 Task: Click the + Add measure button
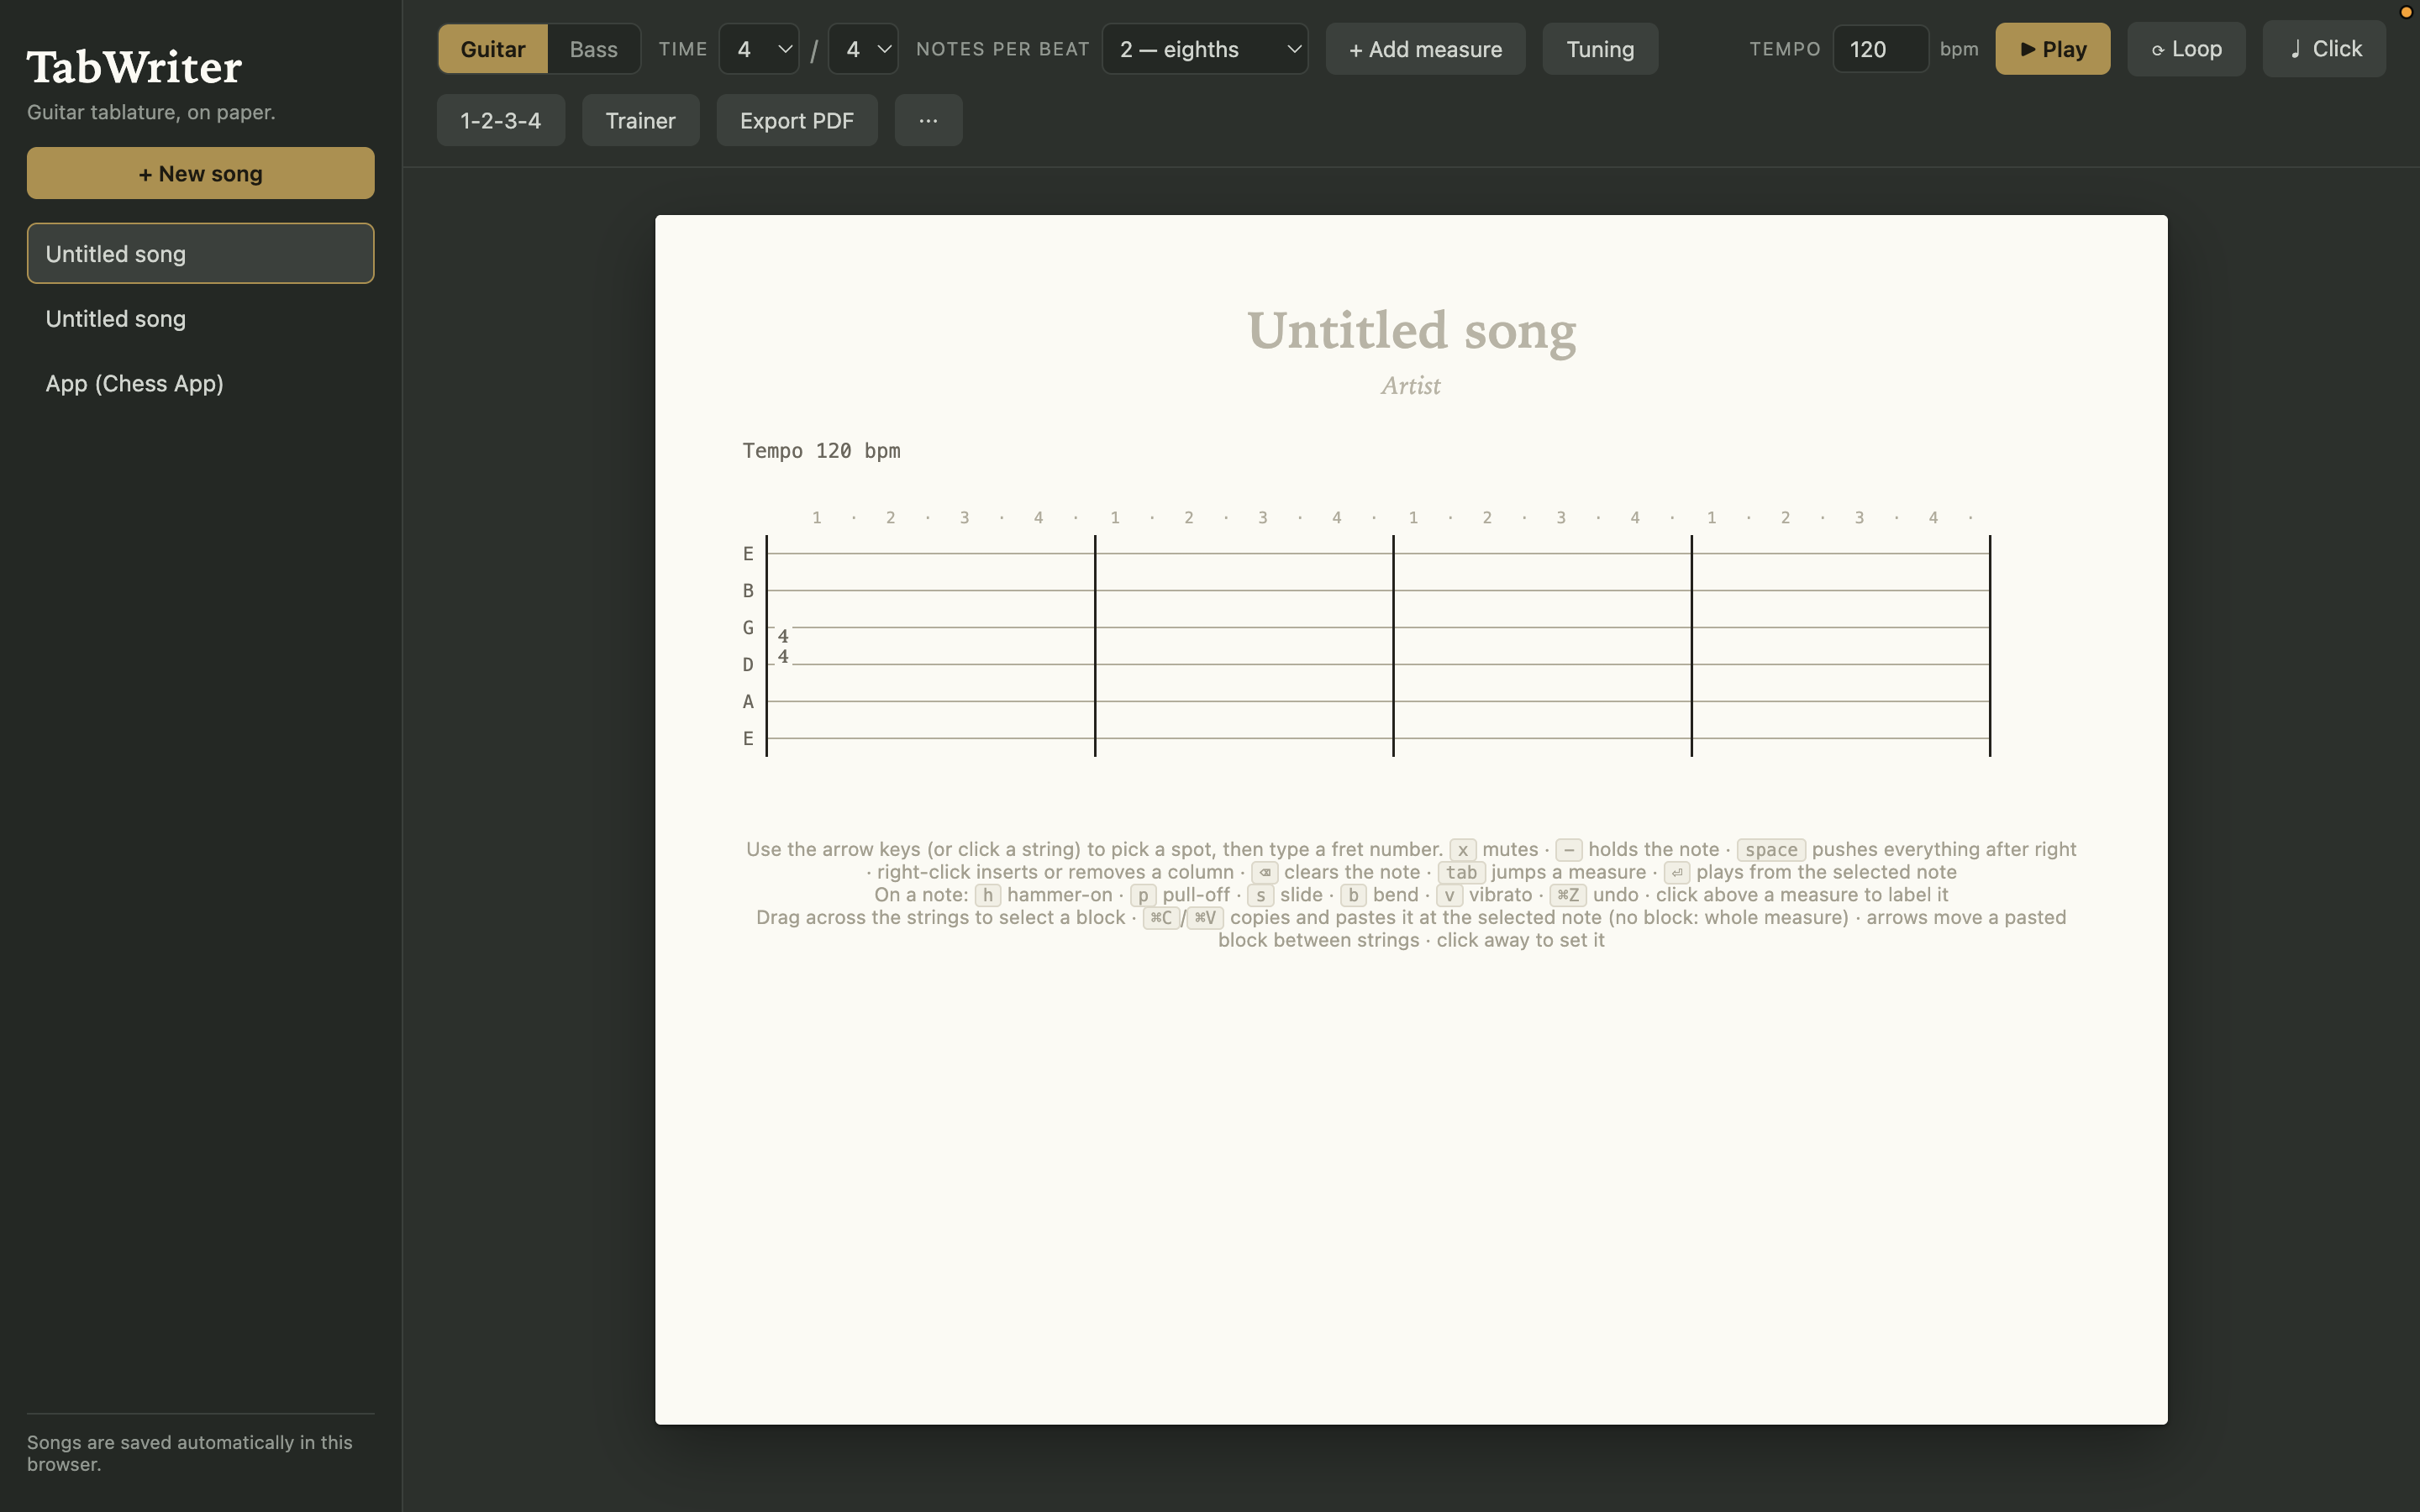[1425, 49]
